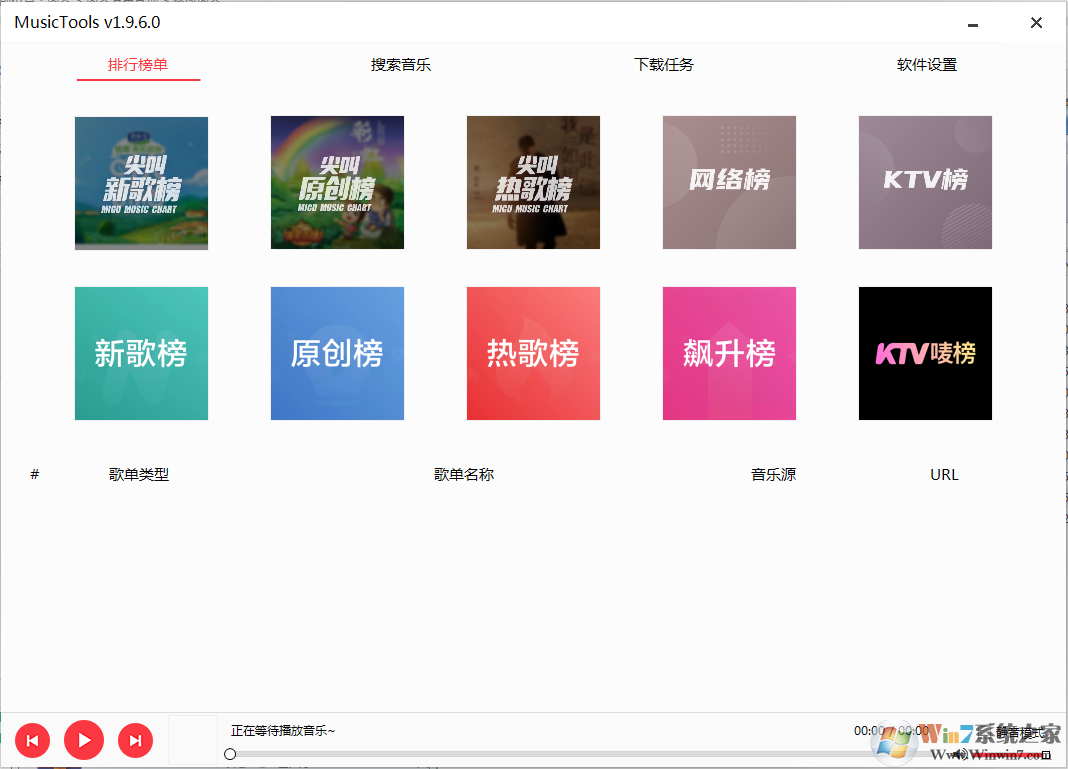1068x769 pixels.
Task: Open the 热歌榜 chart
Action: [533, 354]
